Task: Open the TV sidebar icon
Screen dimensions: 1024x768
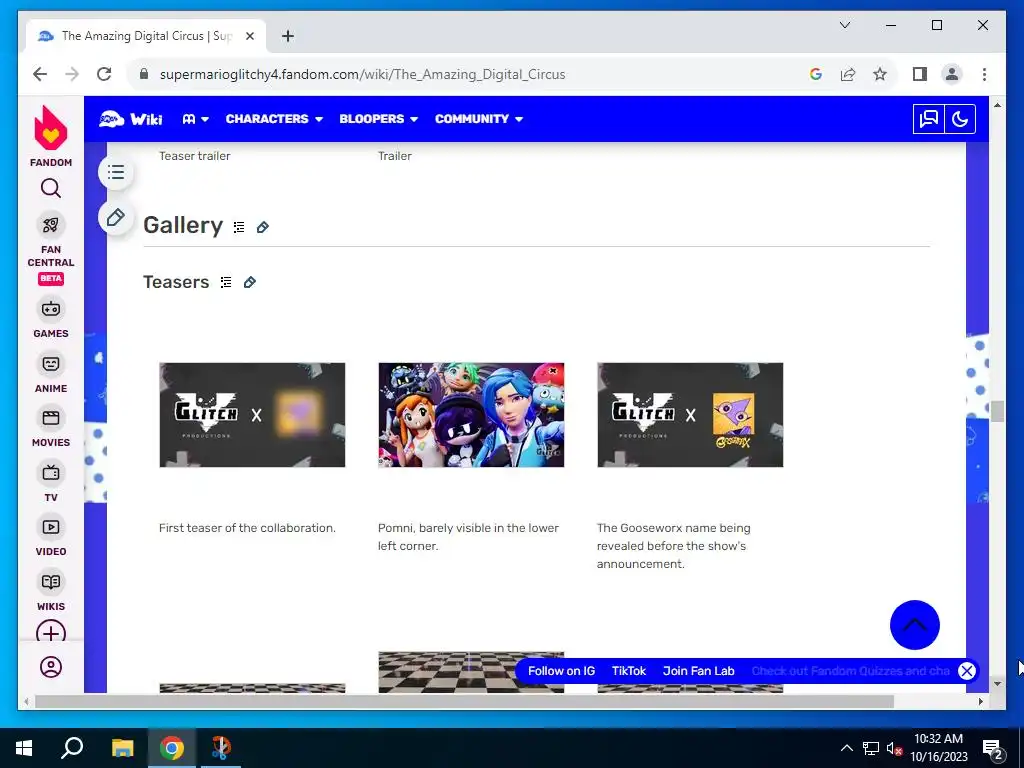Action: pos(51,473)
